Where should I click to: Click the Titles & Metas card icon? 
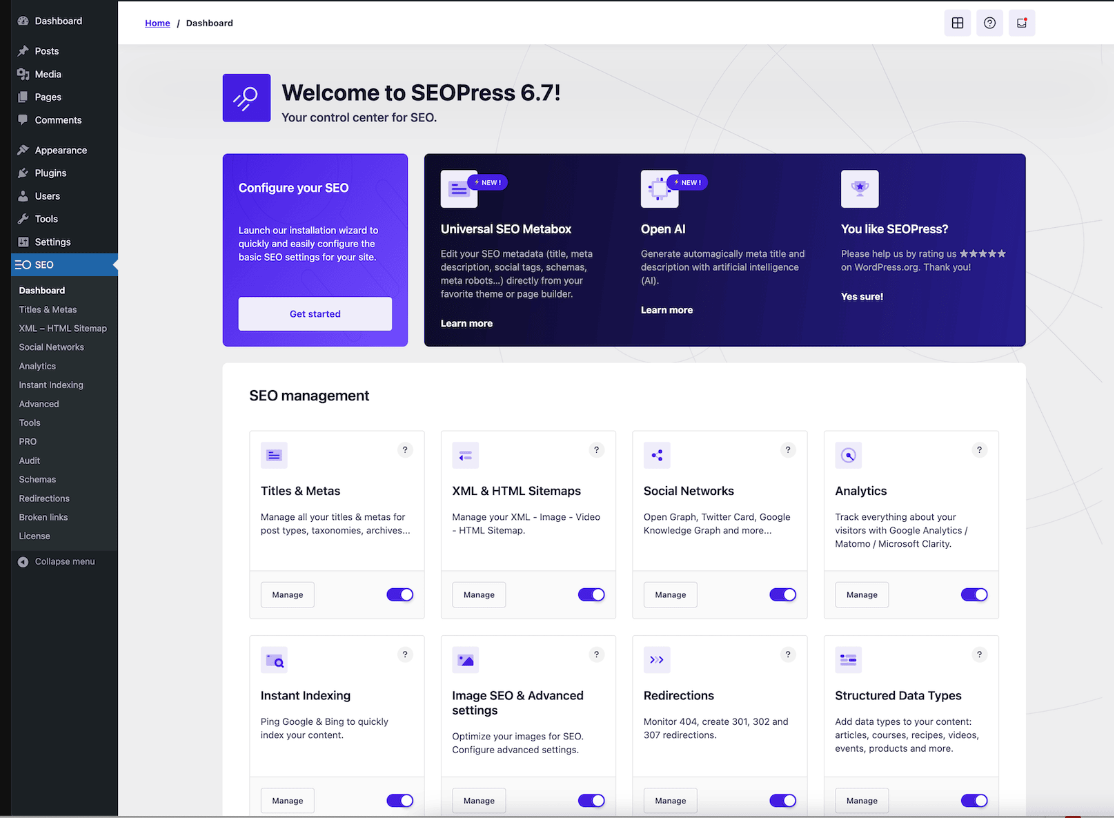[x=274, y=455]
